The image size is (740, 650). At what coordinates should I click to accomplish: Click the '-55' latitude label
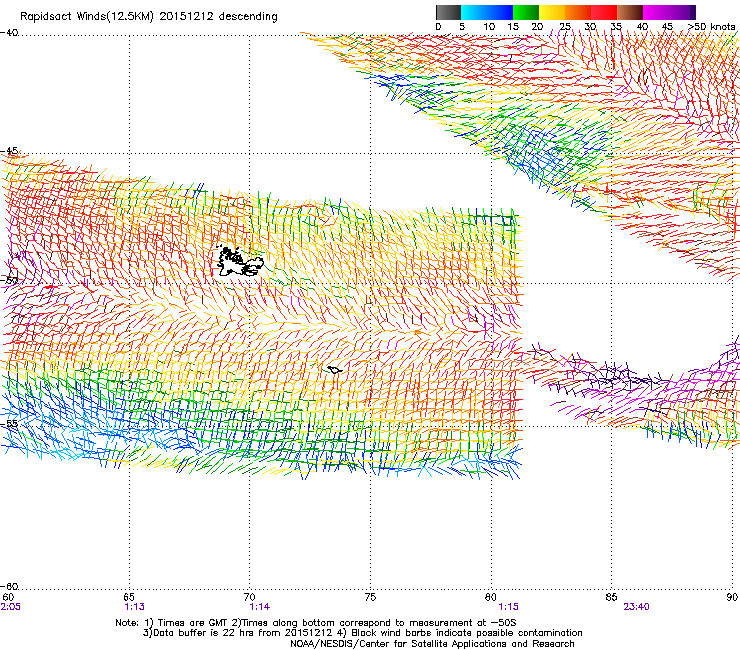pos(9,423)
